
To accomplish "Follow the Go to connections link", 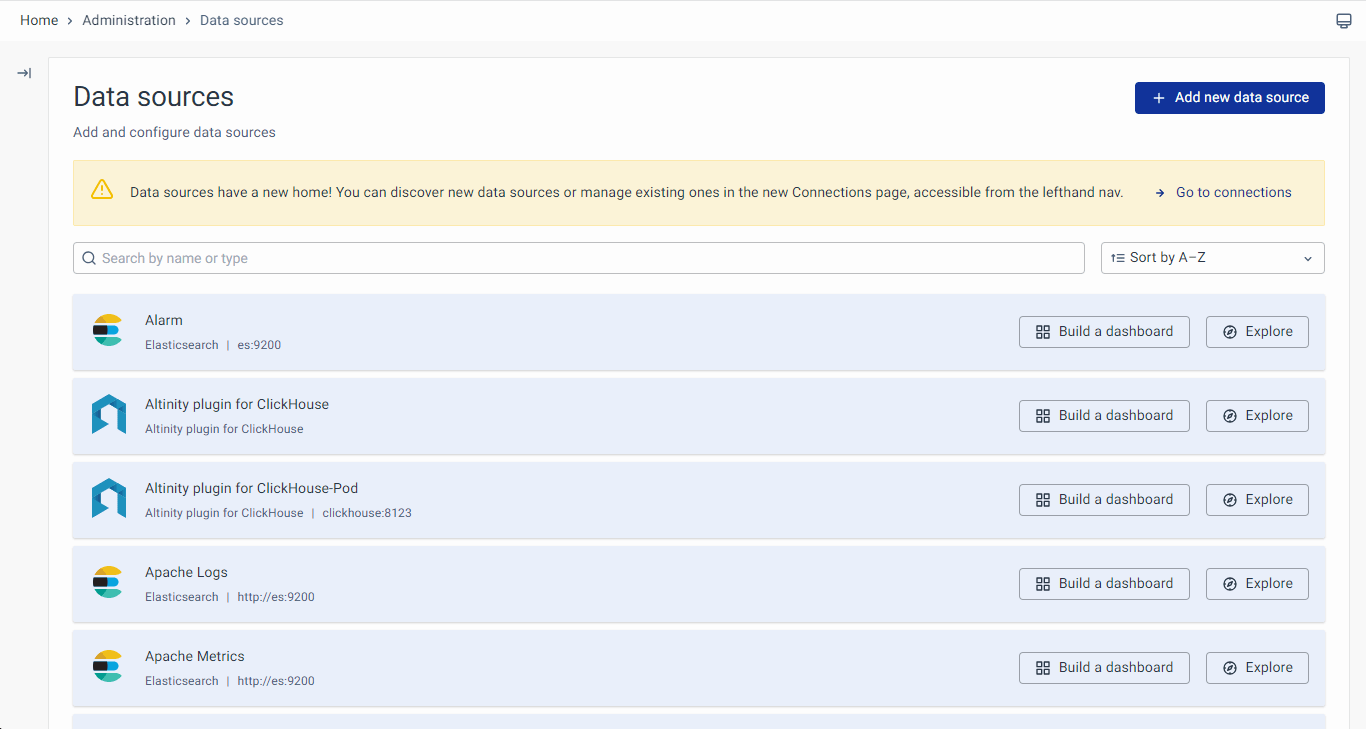I will (1233, 193).
